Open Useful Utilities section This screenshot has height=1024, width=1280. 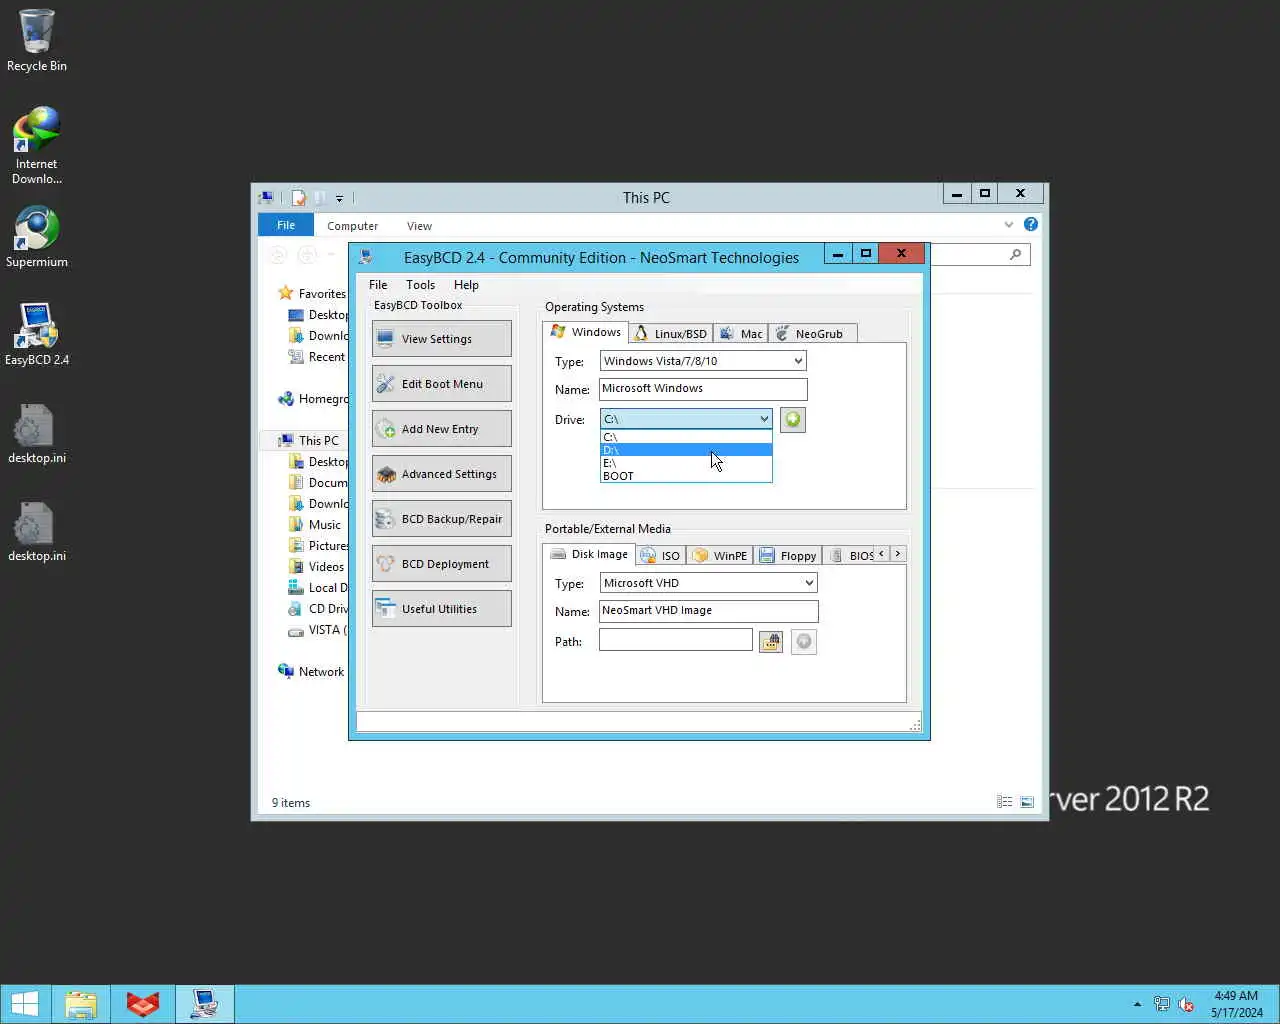point(441,609)
